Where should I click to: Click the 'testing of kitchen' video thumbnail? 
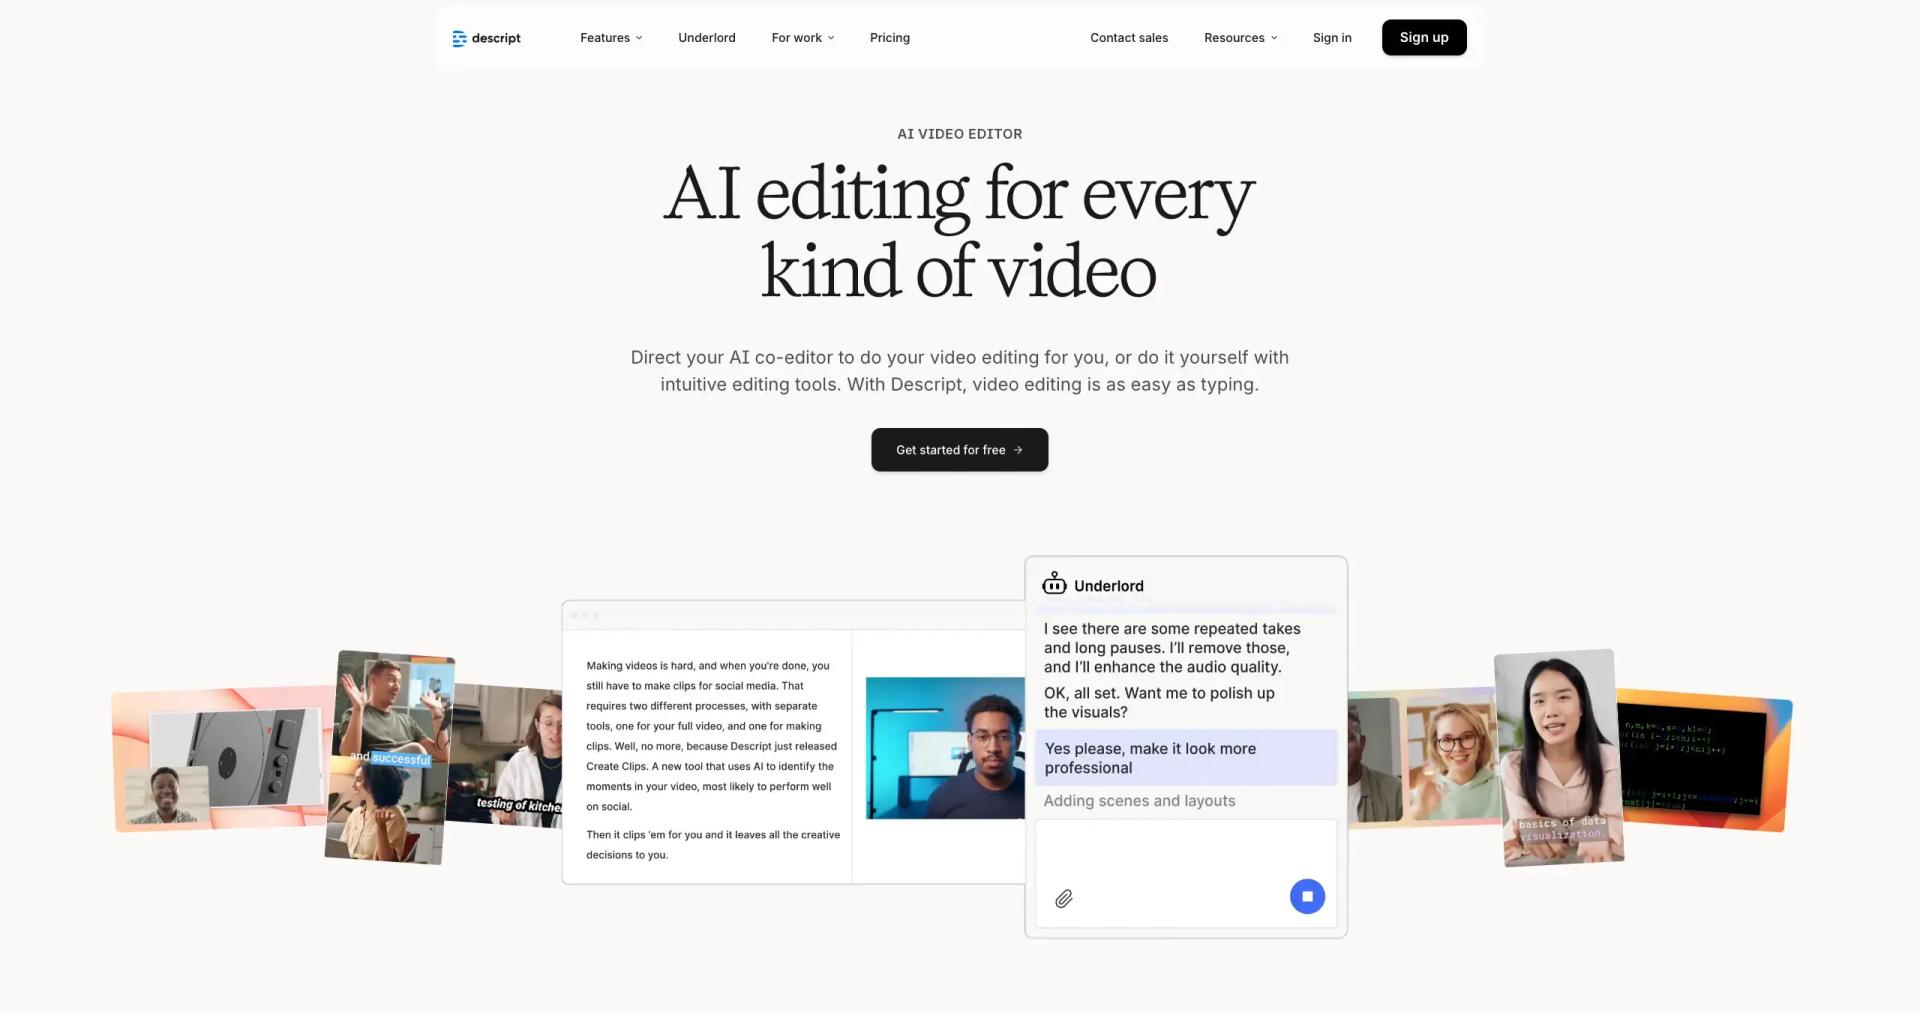[510, 755]
